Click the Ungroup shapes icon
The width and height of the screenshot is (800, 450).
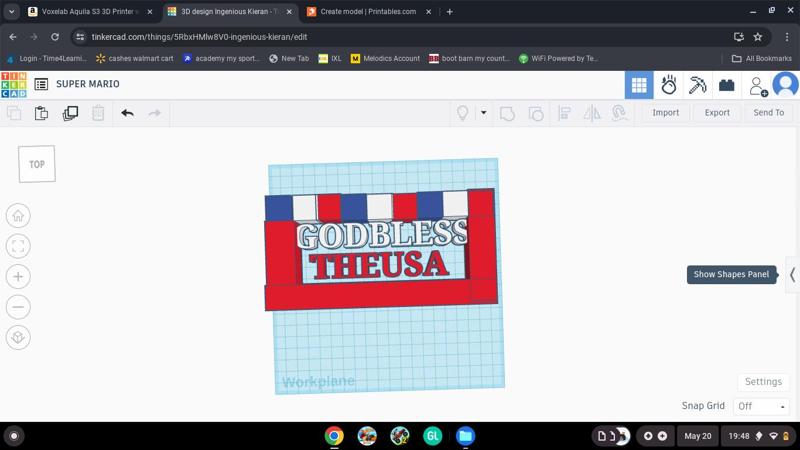[536, 113]
